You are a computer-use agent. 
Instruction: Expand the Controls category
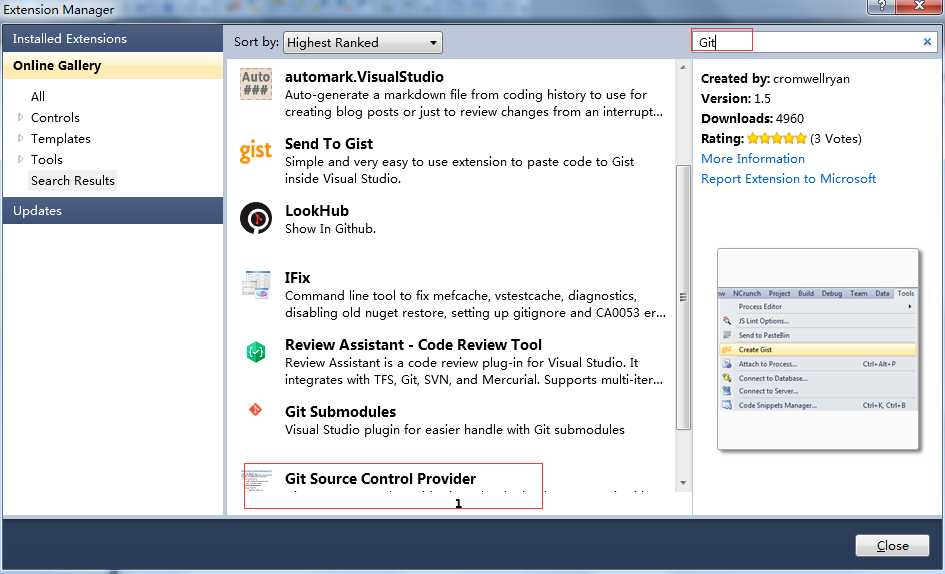click(20, 117)
